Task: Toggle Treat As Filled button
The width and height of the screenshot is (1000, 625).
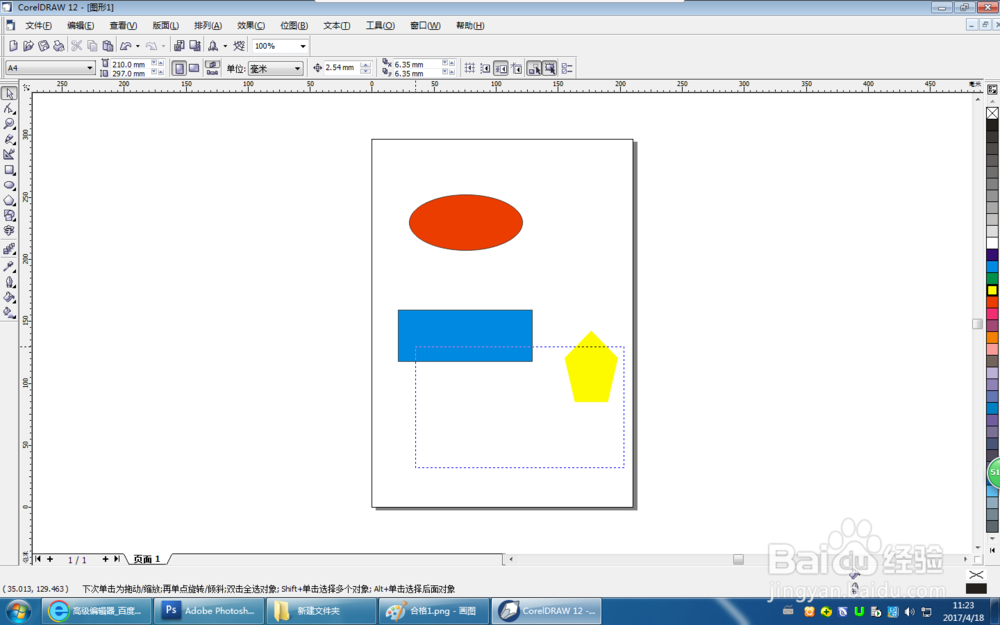Action: point(550,68)
